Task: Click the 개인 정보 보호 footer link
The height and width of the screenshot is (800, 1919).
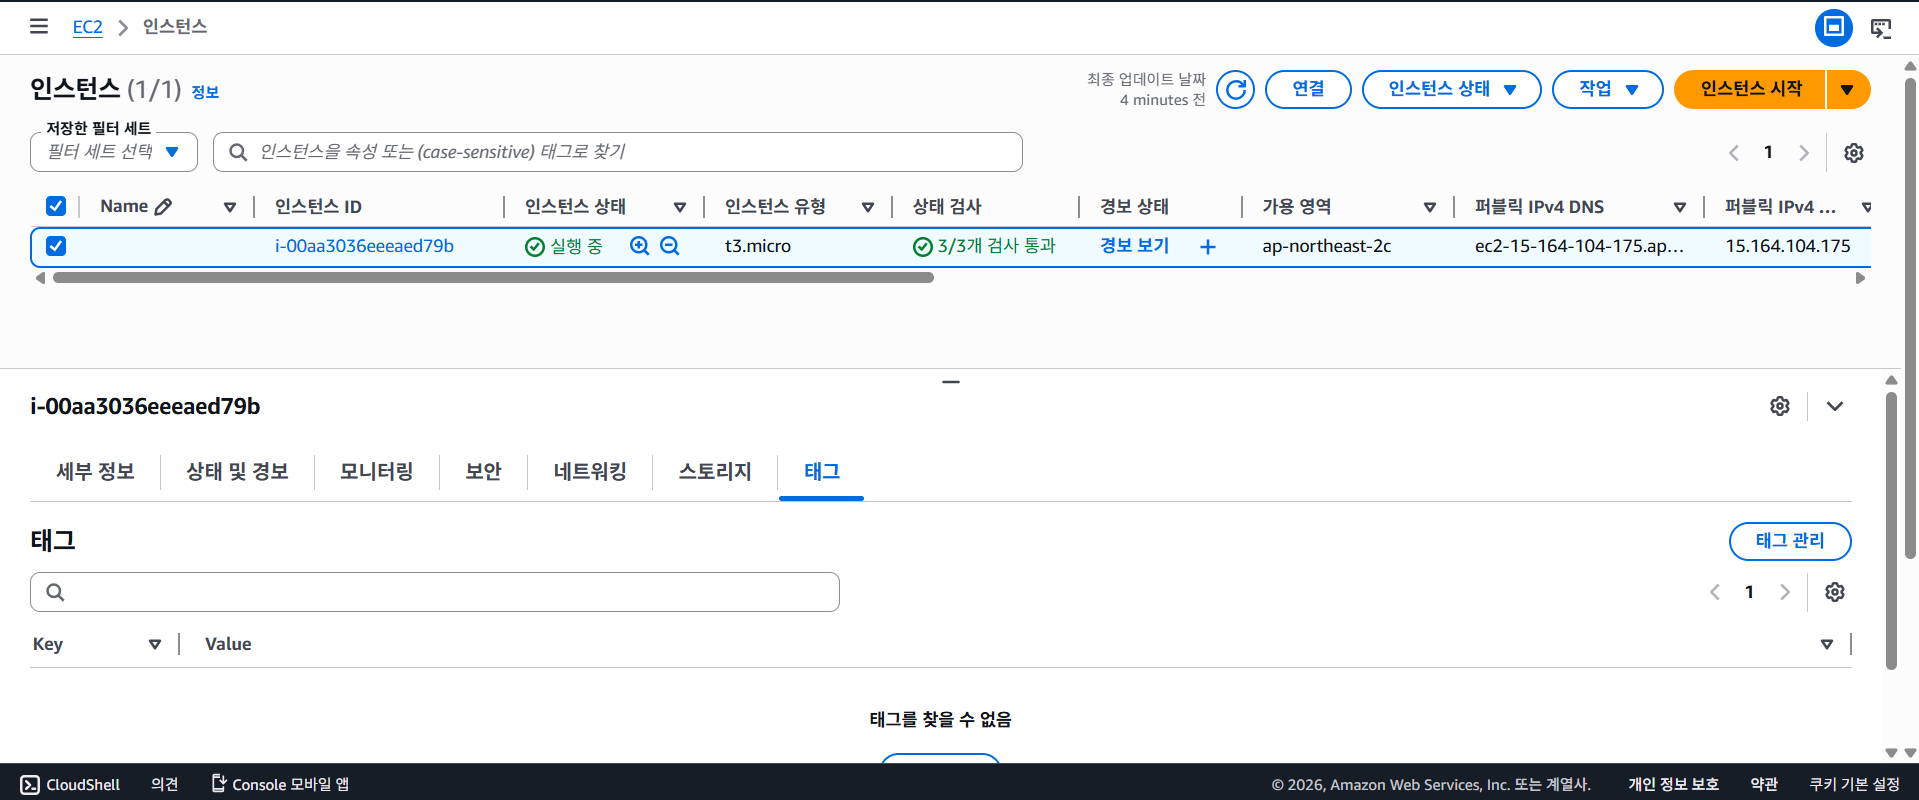Action: pos(1673,785)
